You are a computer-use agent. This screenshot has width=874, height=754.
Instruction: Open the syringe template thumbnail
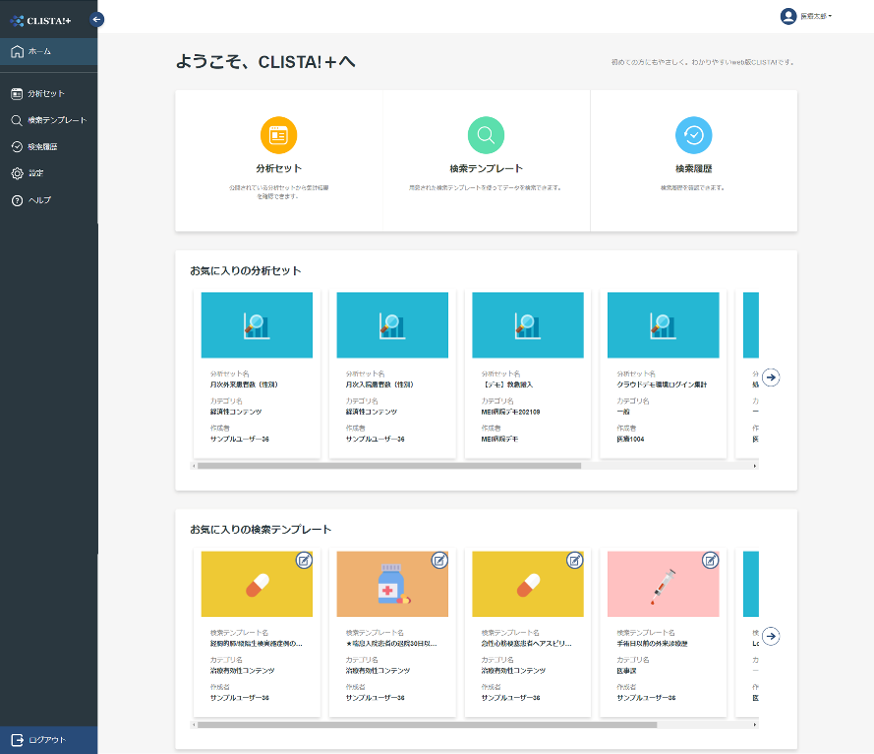(663, 584)
